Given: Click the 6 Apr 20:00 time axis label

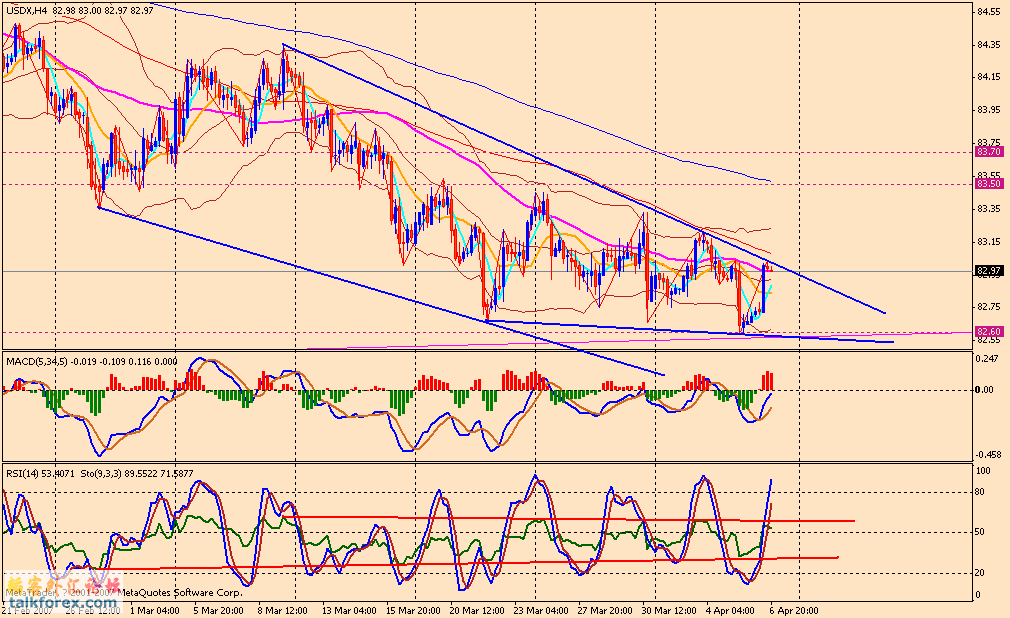Looking at the screenshot, I should (794, 610).
